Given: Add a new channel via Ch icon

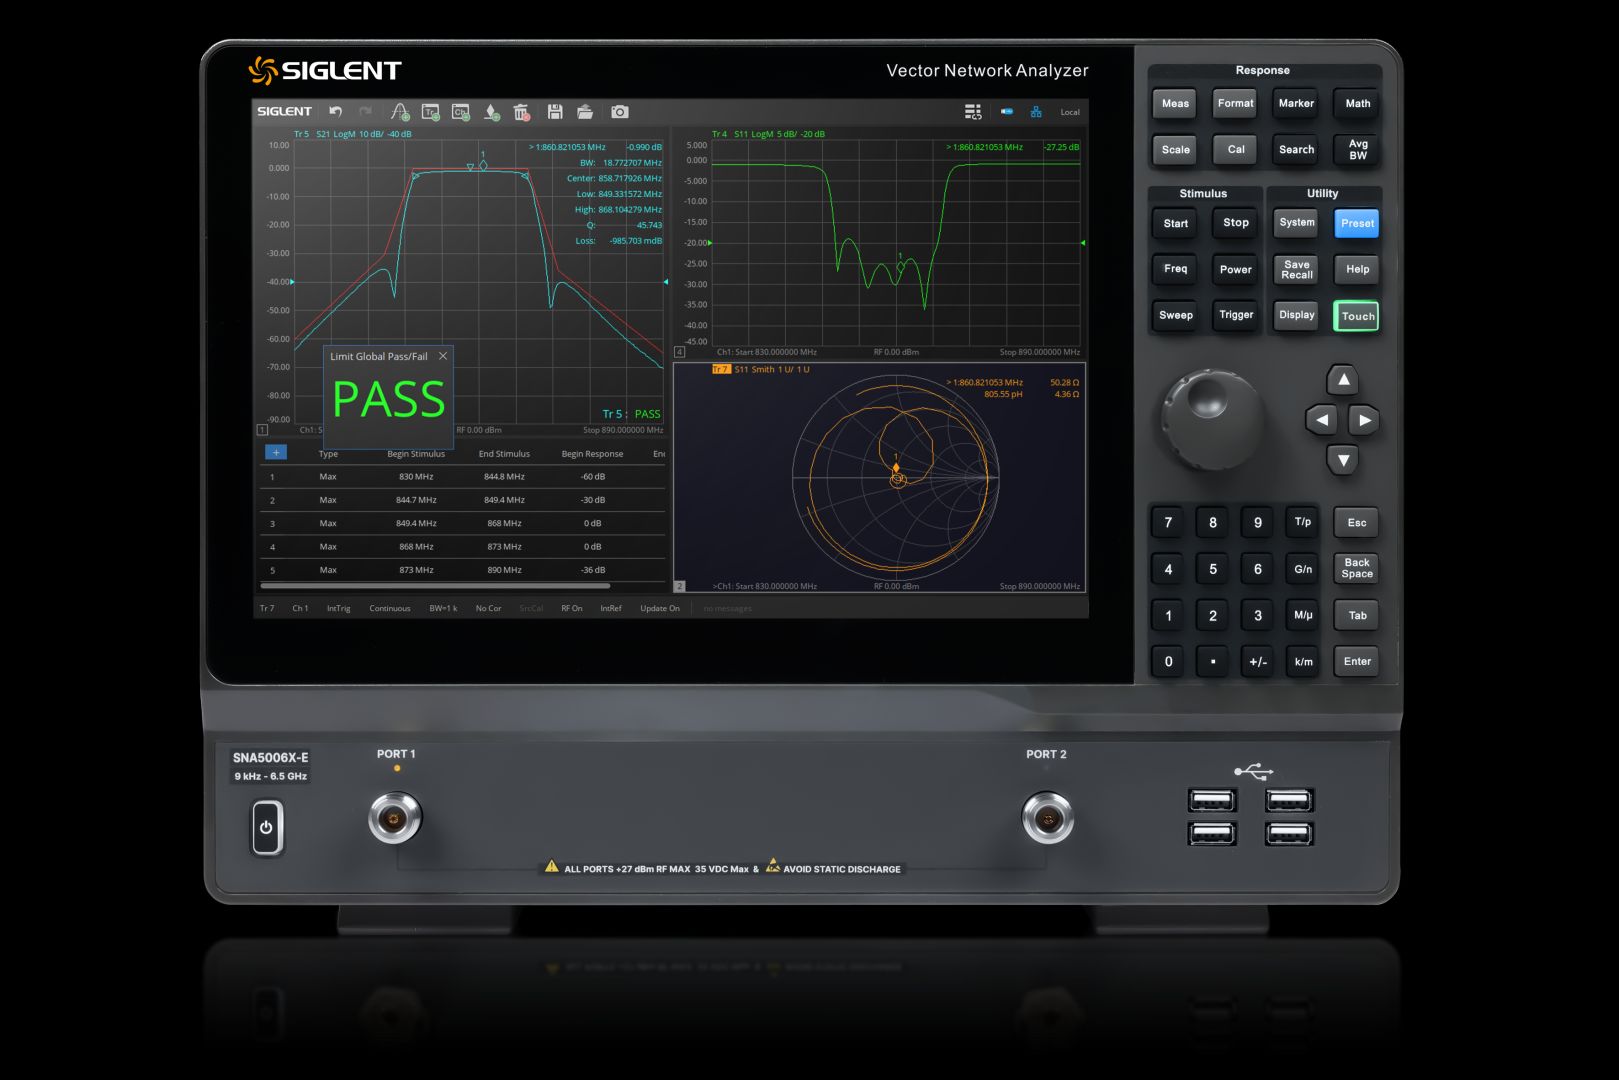Looking at the screenshot, I should [x=461, y=112].
